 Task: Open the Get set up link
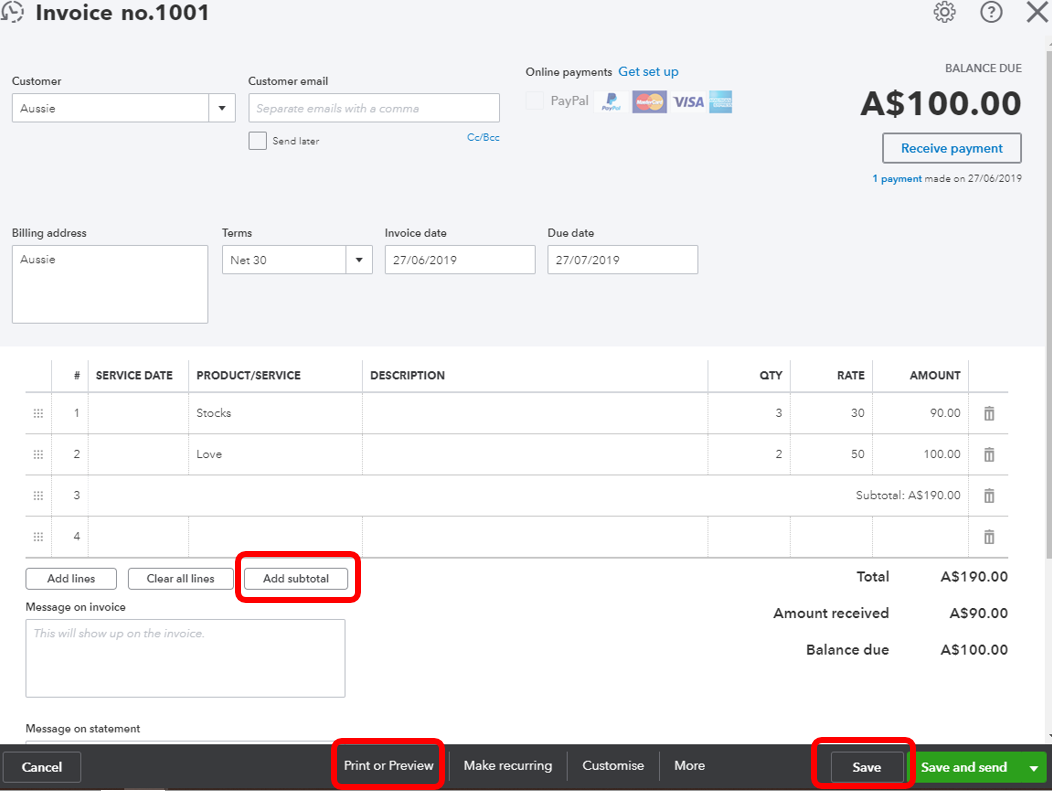[x=648, y=72]
